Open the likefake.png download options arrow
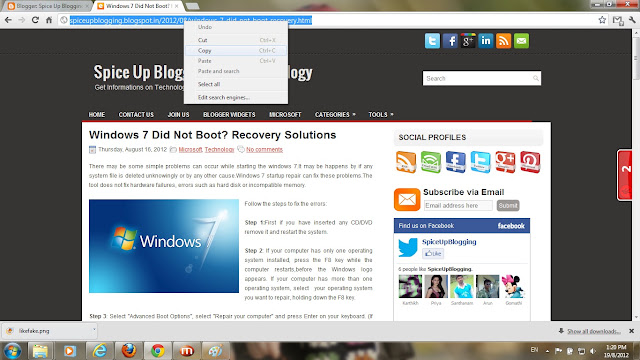 pyautogui.click(x=94, y=329)
